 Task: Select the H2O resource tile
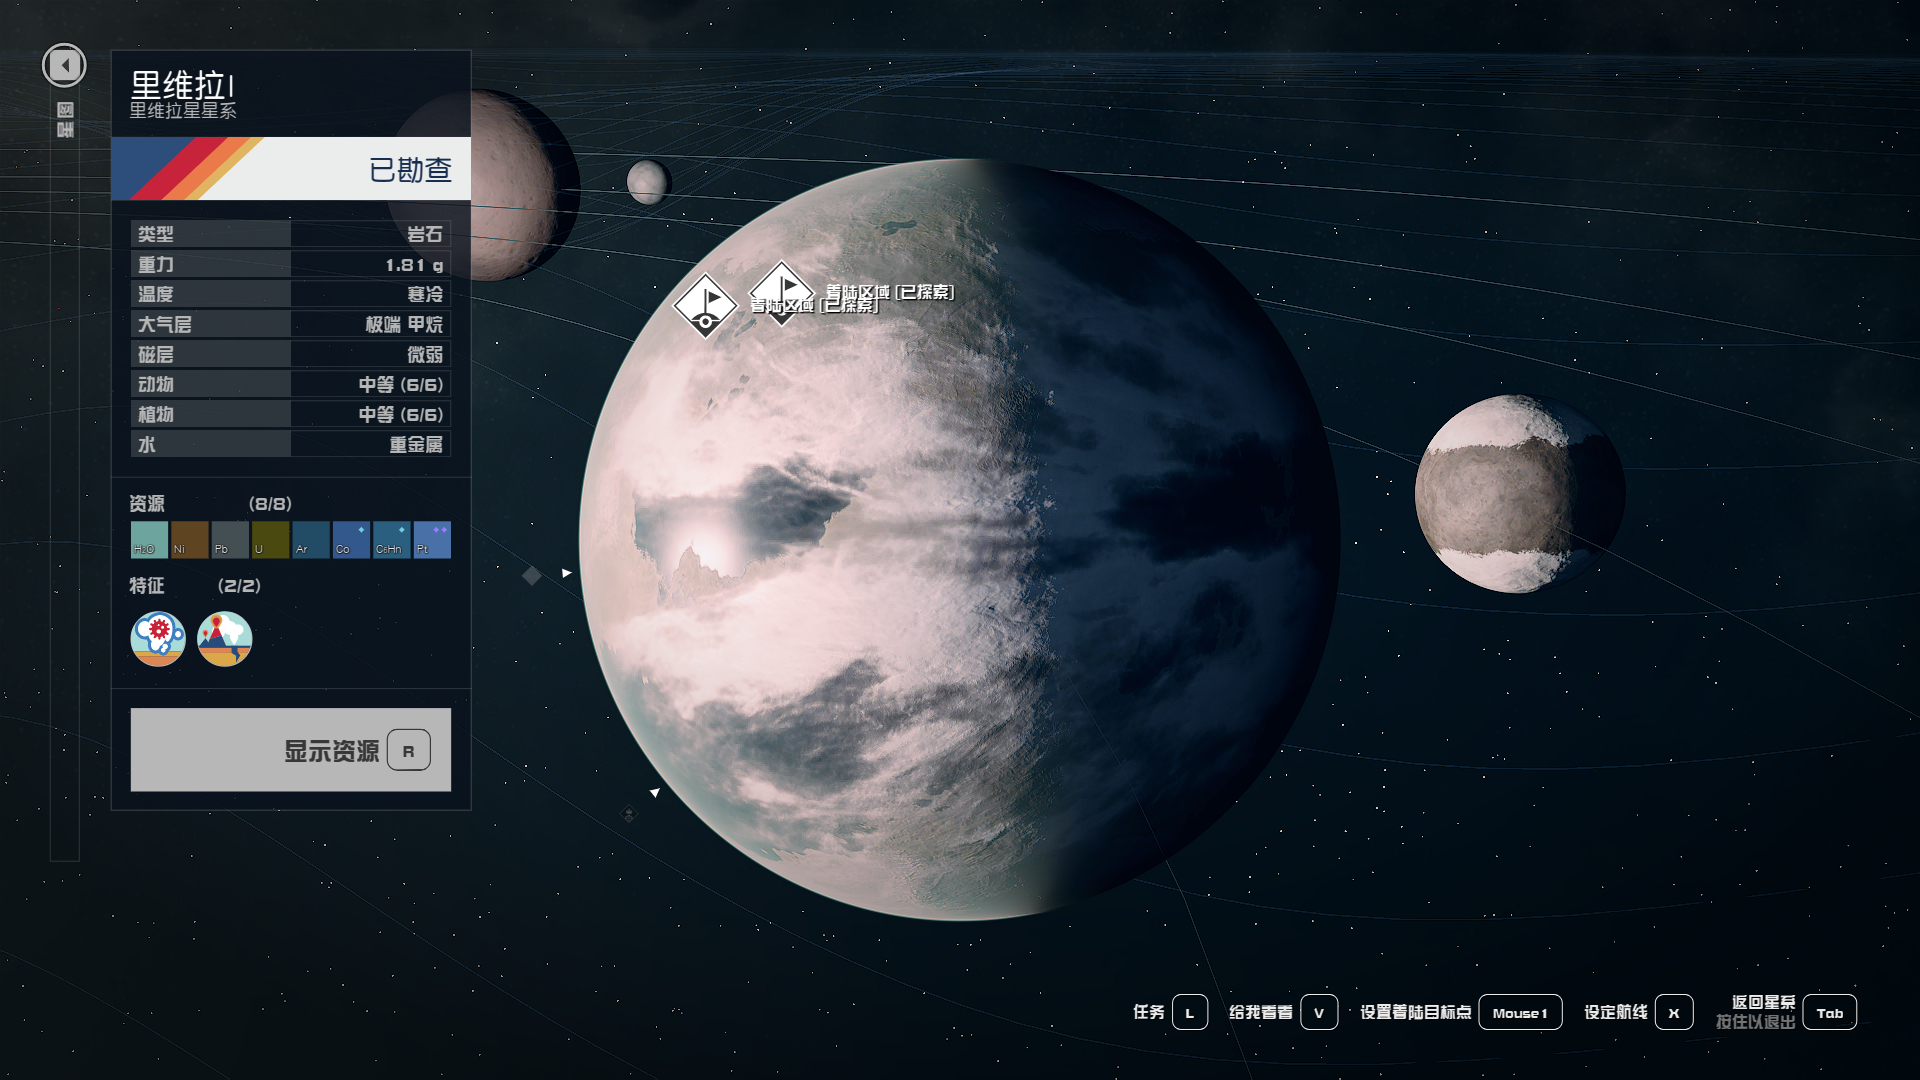pos(149,540)
